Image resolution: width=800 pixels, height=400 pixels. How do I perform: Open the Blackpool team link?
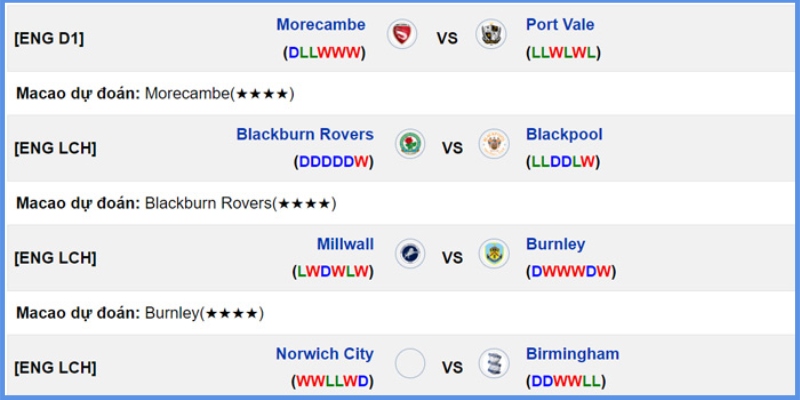pyautogui.click(x=564, y=134)
